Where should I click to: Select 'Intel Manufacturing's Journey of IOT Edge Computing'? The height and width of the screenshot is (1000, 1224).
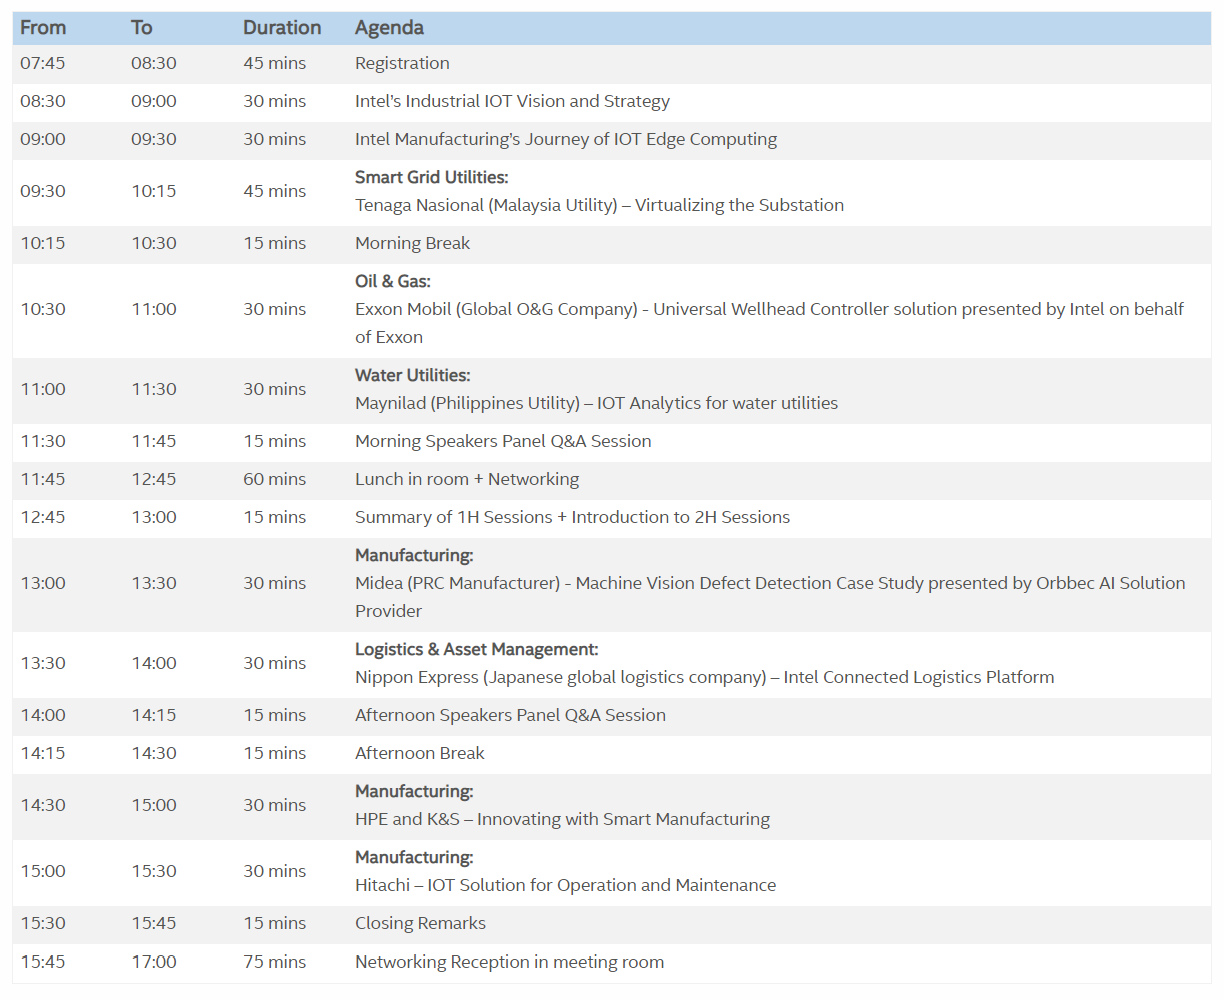pos(566,139)
